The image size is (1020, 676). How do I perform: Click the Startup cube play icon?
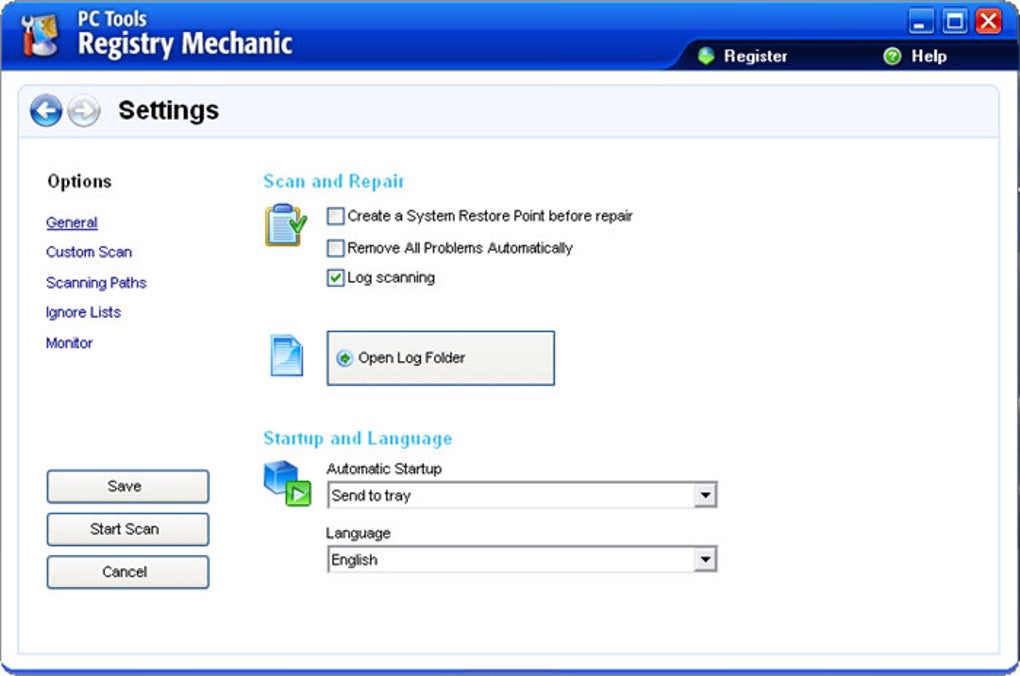pyautogui.click(x=287, y=483)
